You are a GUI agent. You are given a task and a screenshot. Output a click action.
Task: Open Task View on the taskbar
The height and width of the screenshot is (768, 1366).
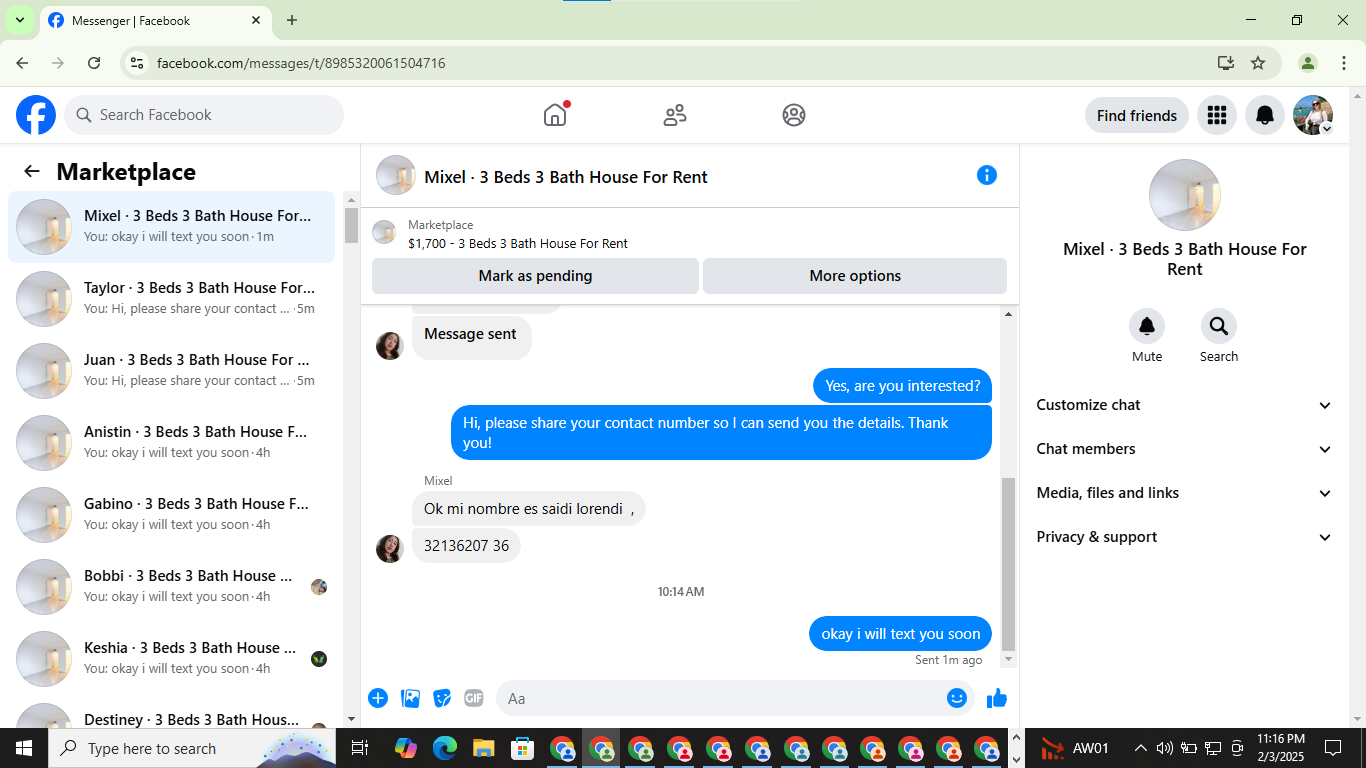(x=360, y=748)
